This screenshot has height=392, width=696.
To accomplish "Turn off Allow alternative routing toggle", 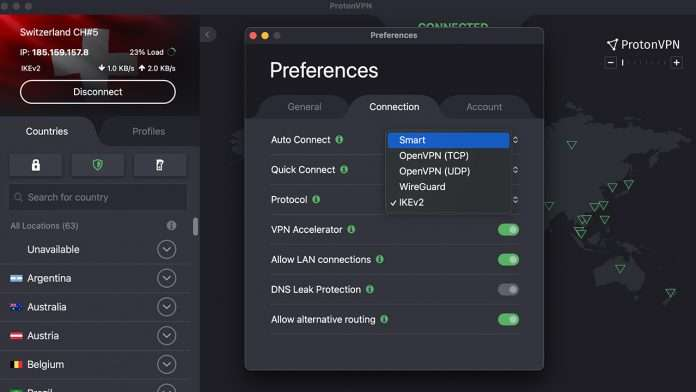I will pyautogui.click(x=508, y=320).
